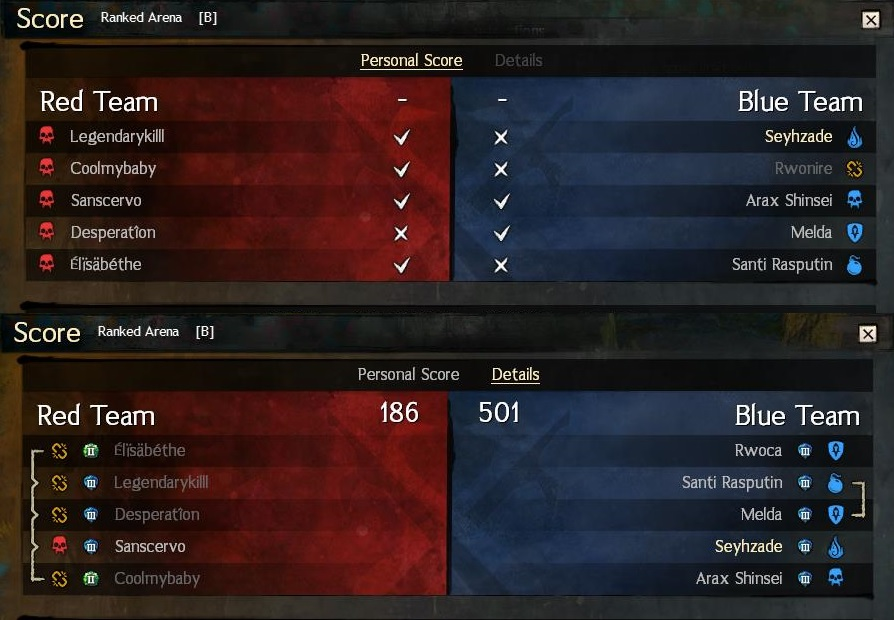Click the red team party bracket by Legendarykilll
Screen dimensions: 894x620
pos(35,483)
